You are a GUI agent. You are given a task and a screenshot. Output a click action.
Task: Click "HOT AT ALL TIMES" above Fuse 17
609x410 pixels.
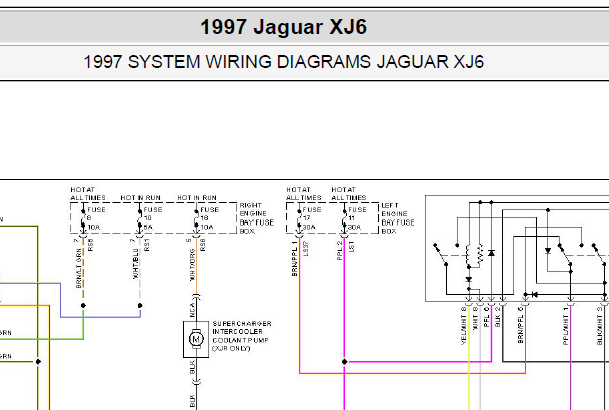tap(304, 193)
